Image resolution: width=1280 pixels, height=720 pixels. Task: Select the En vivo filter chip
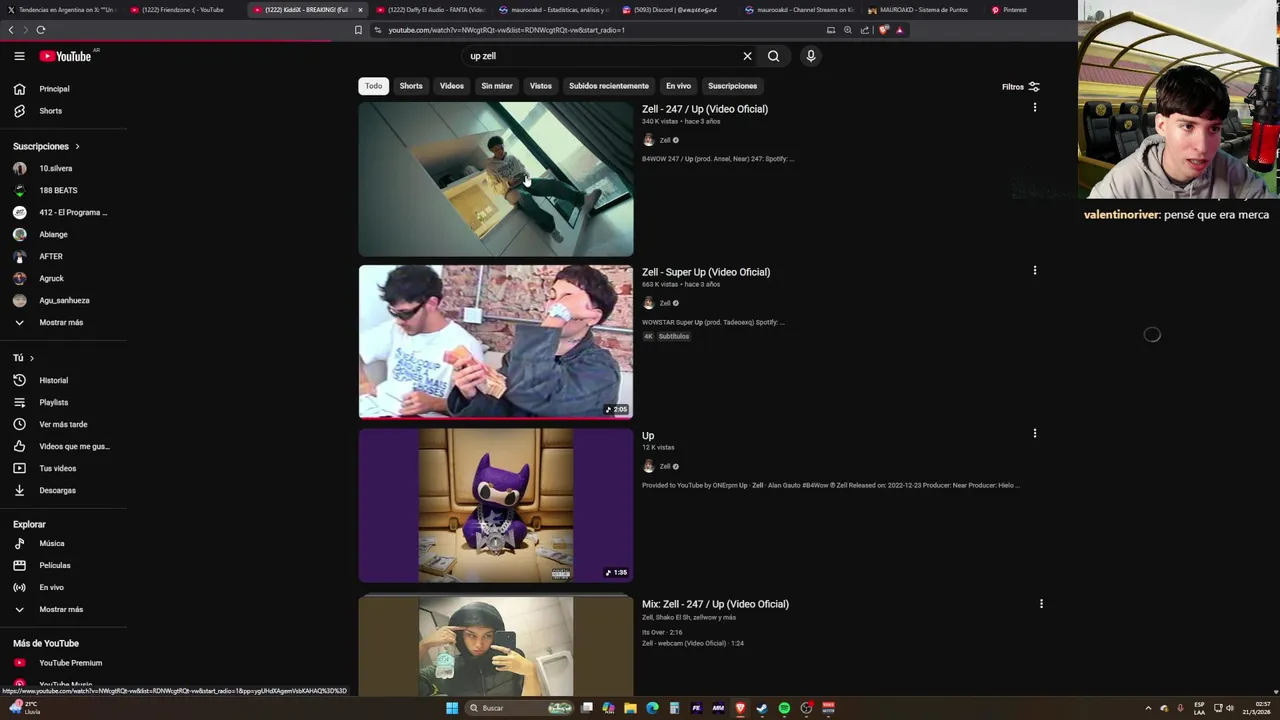pyautogui.click(x=678, y=86)
